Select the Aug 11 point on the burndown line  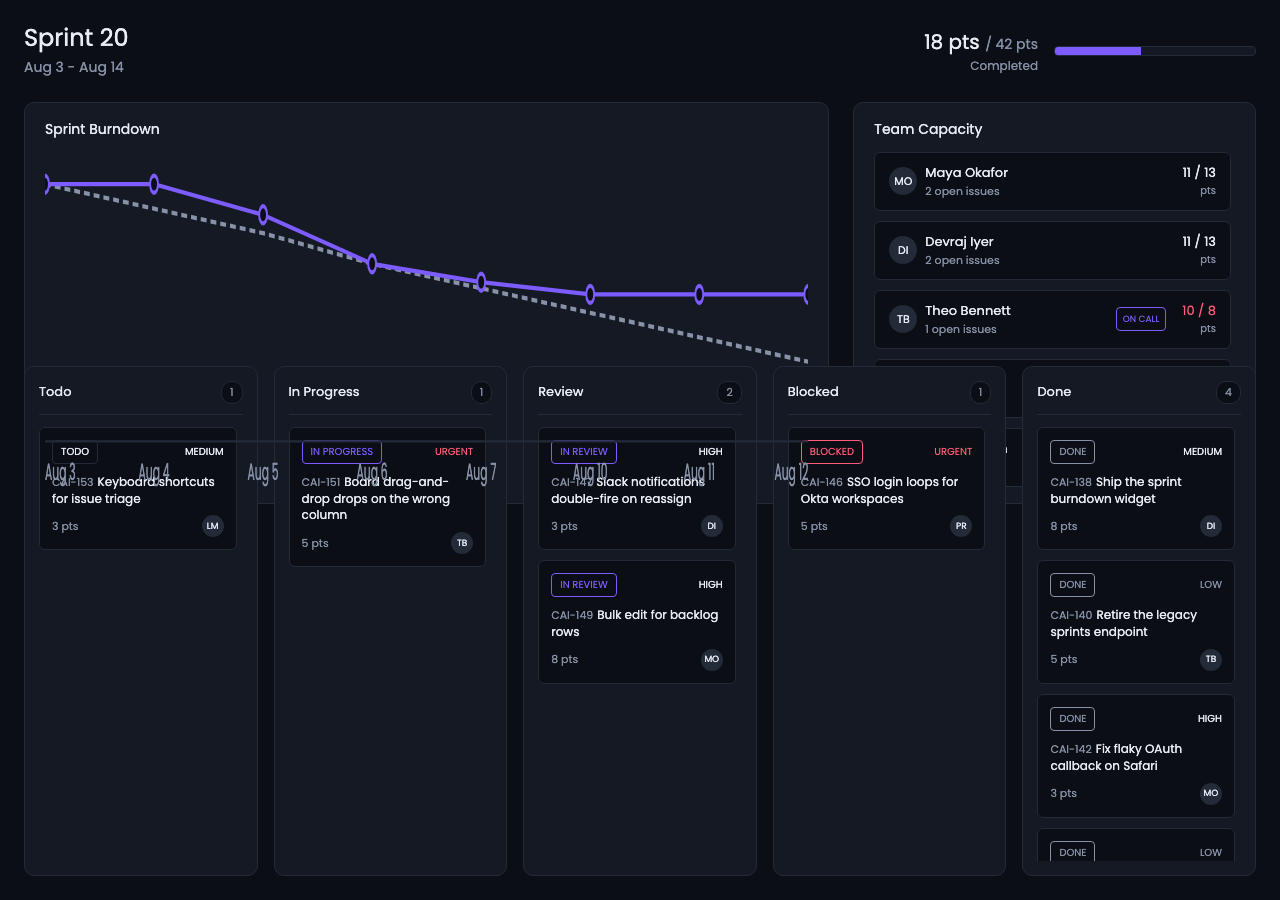point(699,294)
